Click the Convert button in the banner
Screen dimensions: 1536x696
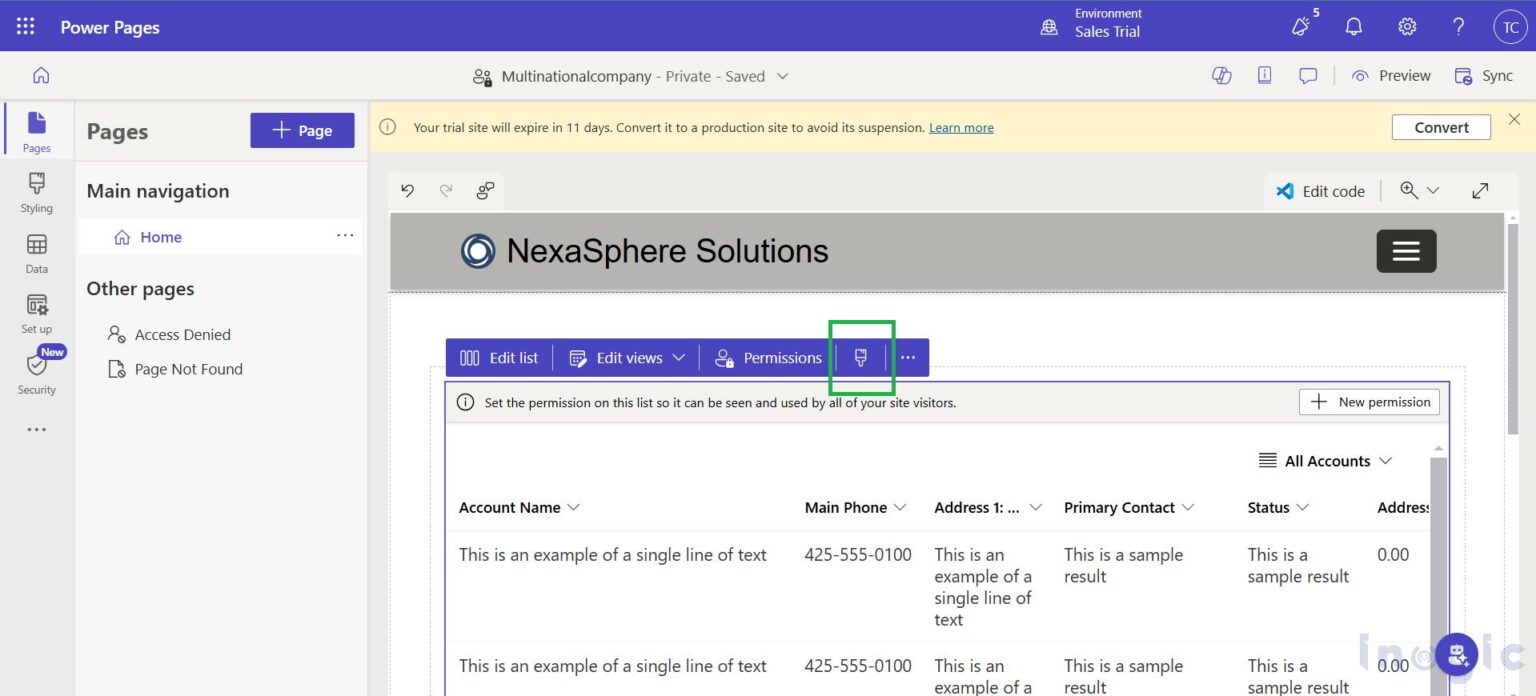[x=1440, y=127]
